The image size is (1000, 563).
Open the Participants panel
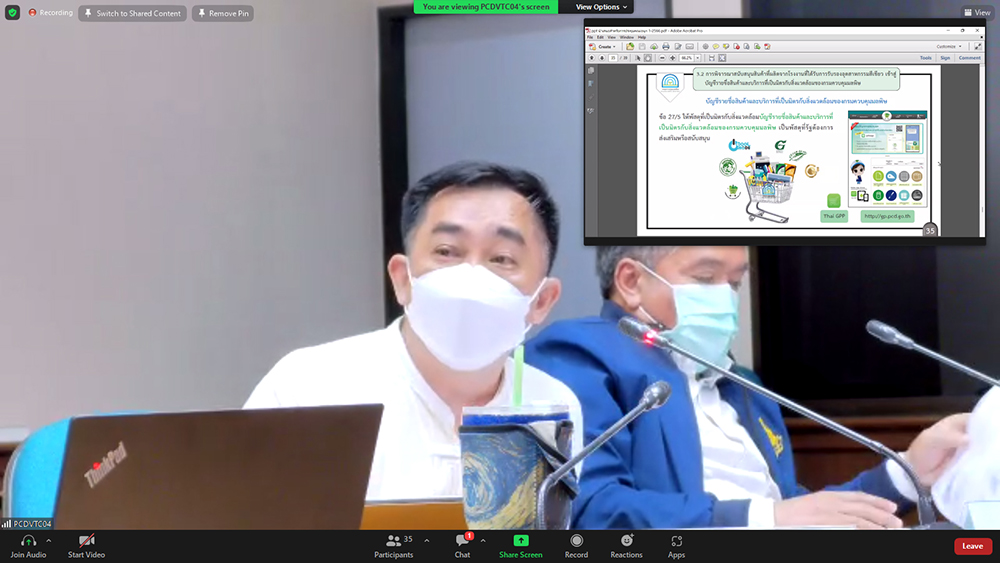point(393,545)
